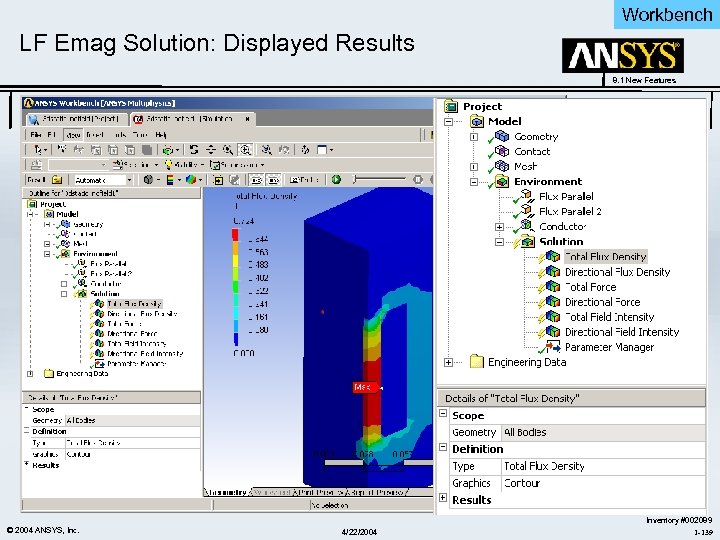
Task: Switch to the Project page tab
Action: click(x=76, y=119)
